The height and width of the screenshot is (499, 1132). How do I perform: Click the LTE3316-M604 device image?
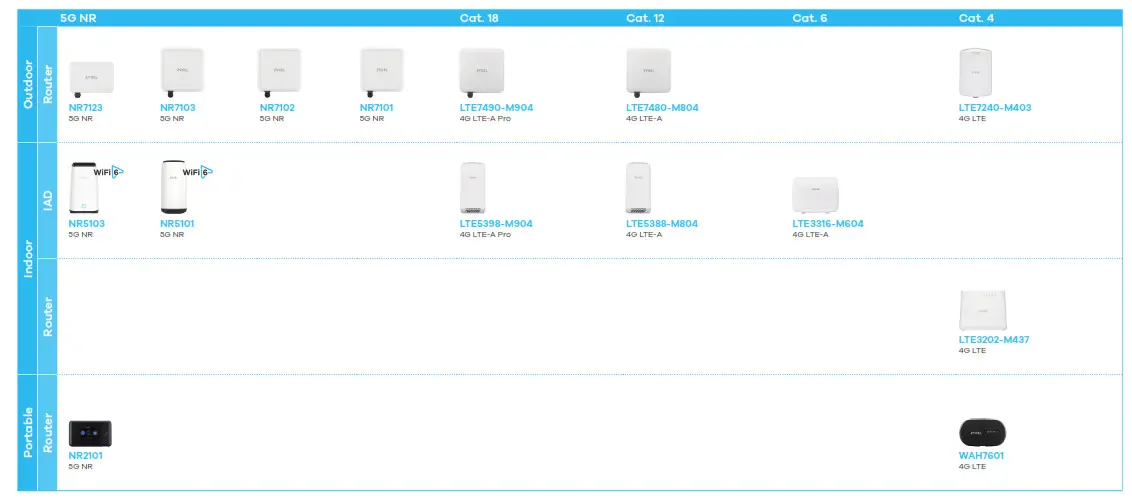[815, 195]
